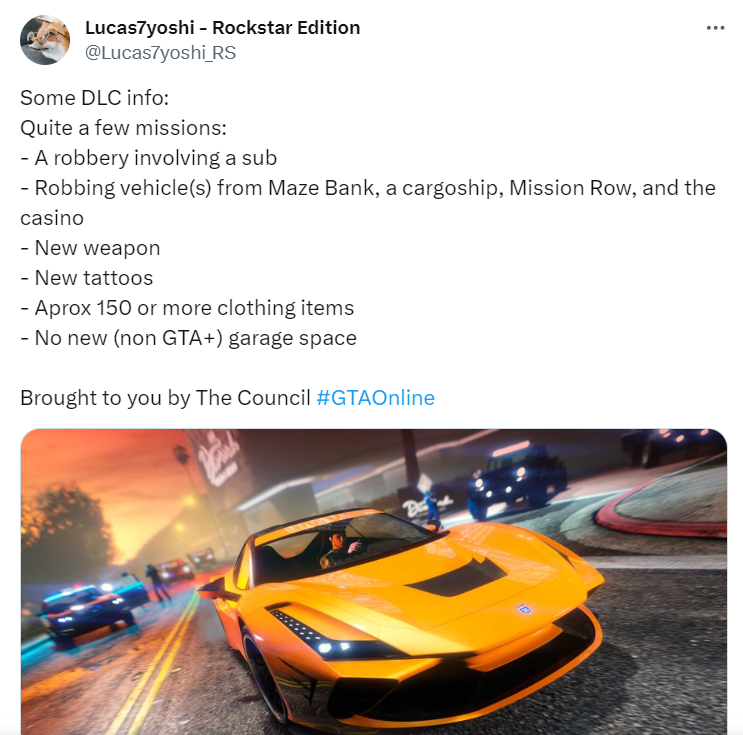
Task: Visit the @Lucas7yoshi_RS handle link
Action: tap(160, 53)
